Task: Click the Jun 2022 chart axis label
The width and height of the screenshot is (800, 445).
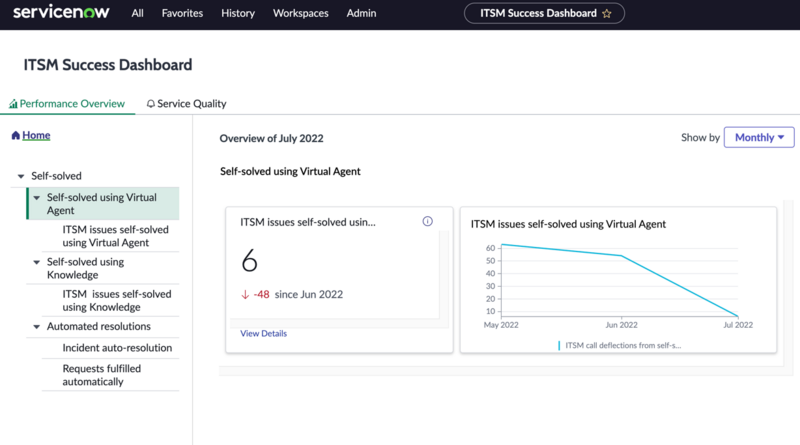Action: pyautogui.click(x=621, y=325)
